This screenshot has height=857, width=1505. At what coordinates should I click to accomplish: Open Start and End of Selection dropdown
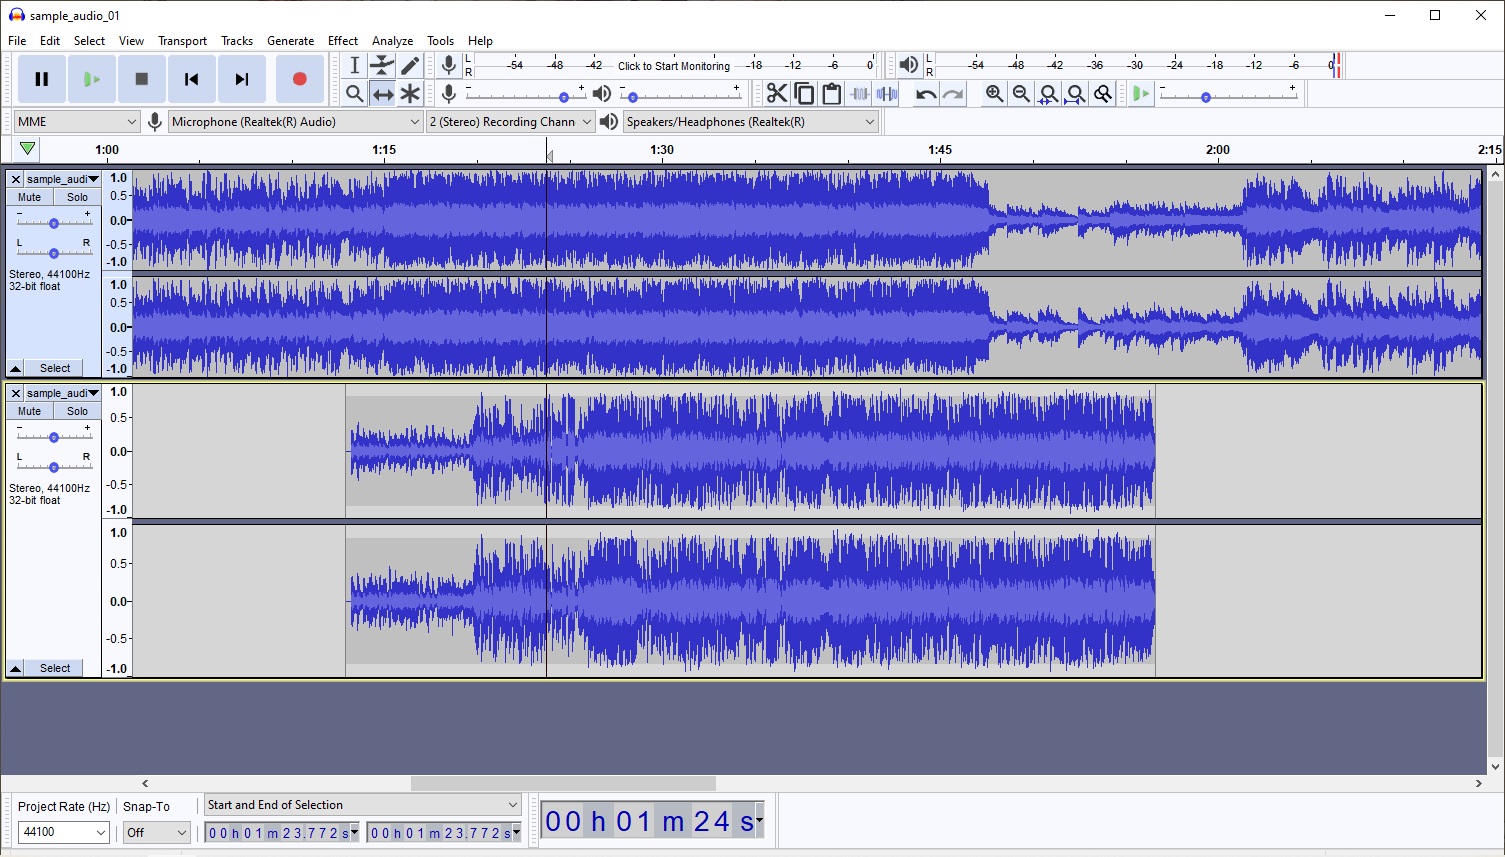pyautogui.click(x=363, y=805)
